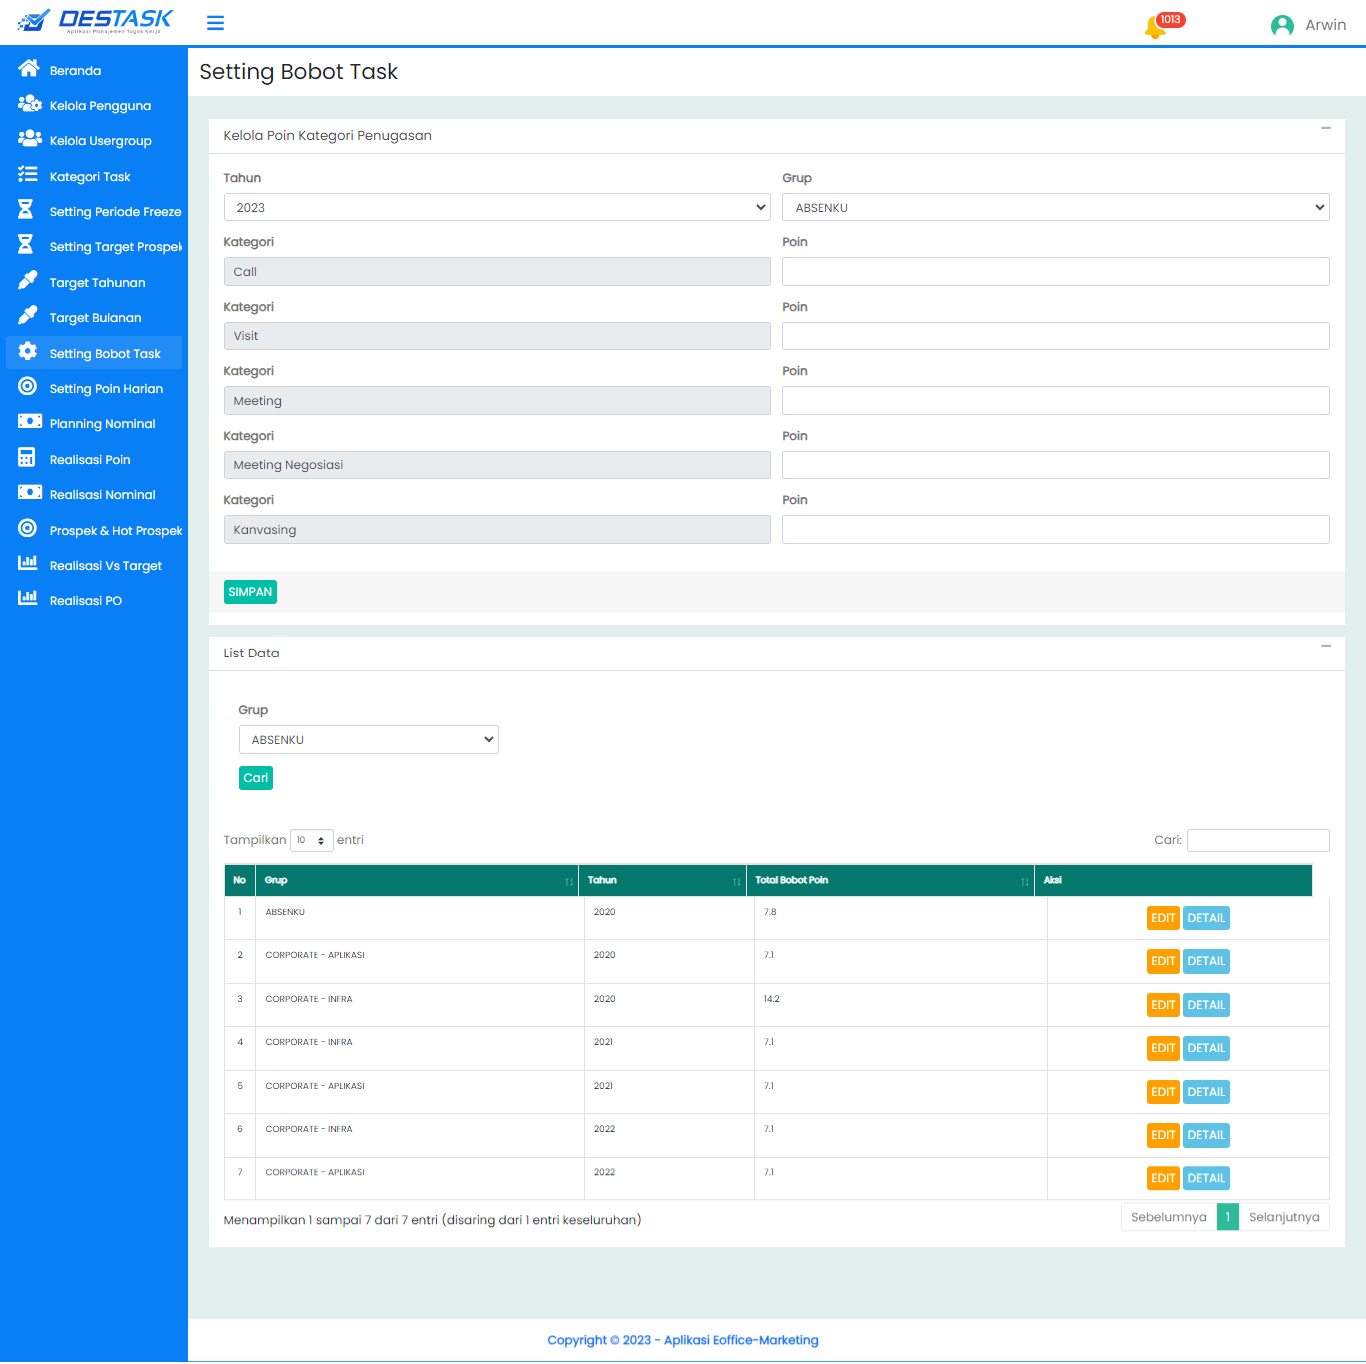Viewport: 1366px width, 1364px height.
Task: Click the Kategori Task list icon
Action: [28, 175]
